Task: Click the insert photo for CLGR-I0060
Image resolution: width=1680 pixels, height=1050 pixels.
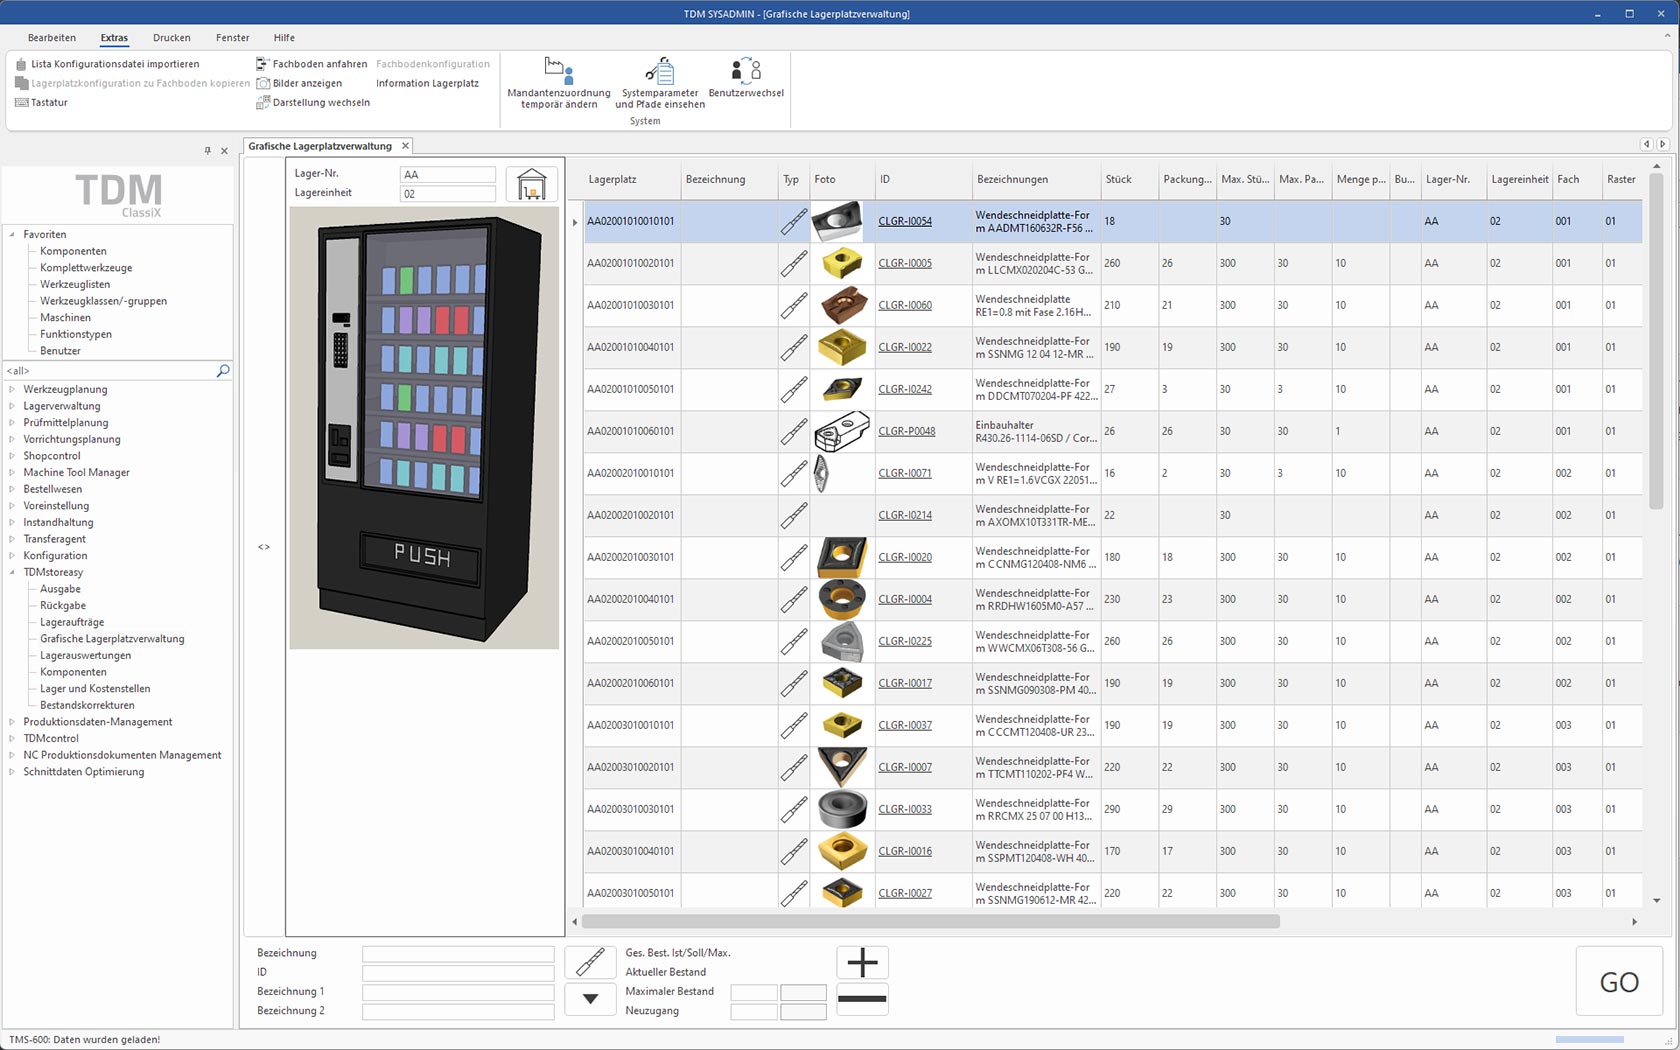Action: coord(842,305)
